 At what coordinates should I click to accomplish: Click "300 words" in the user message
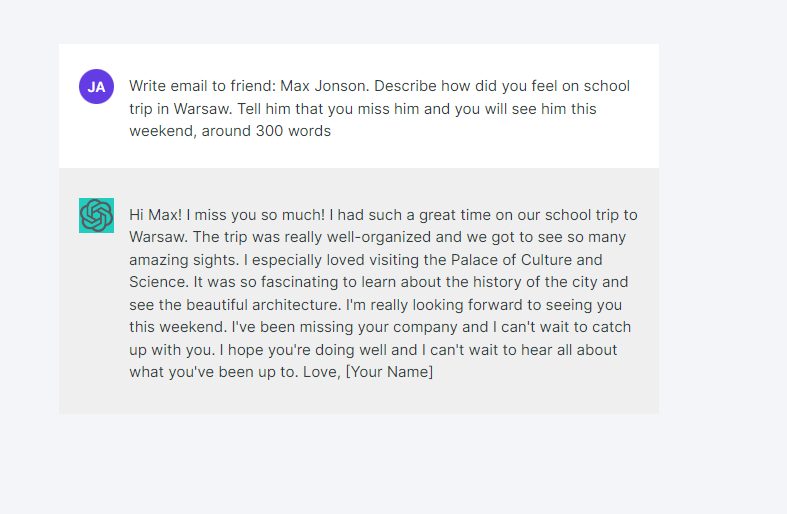[x=293, y=131]
